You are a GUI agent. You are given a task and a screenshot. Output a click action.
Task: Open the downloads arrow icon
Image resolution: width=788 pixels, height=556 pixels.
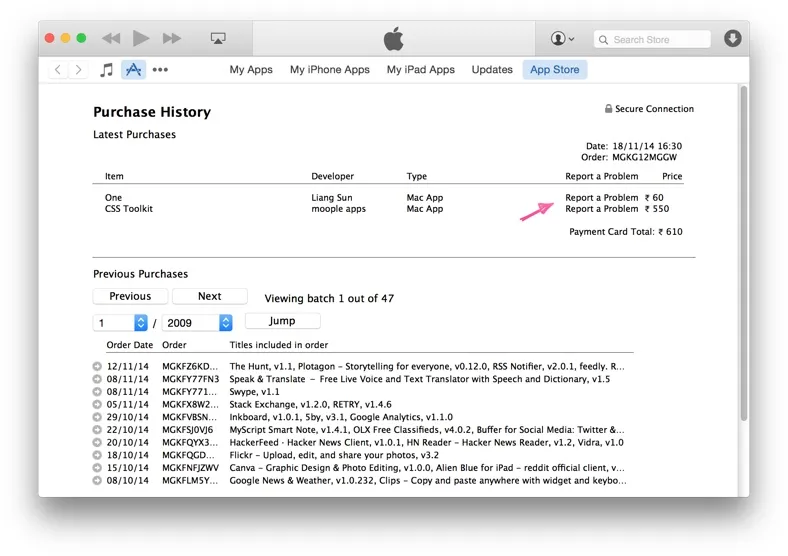(733, 38)
